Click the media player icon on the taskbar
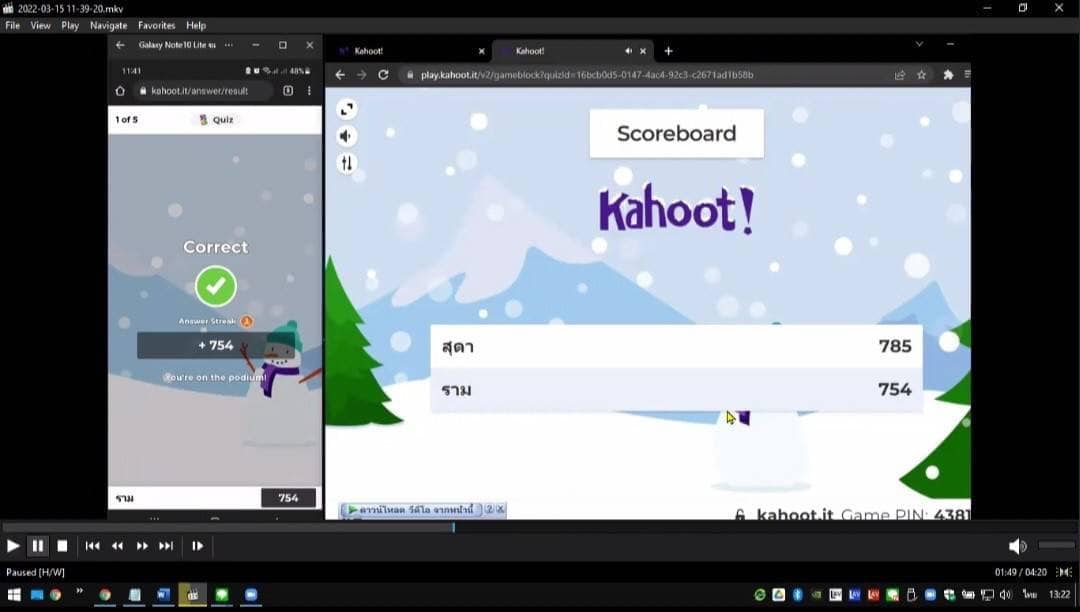The image size is (1080, 612). [193, 595]
